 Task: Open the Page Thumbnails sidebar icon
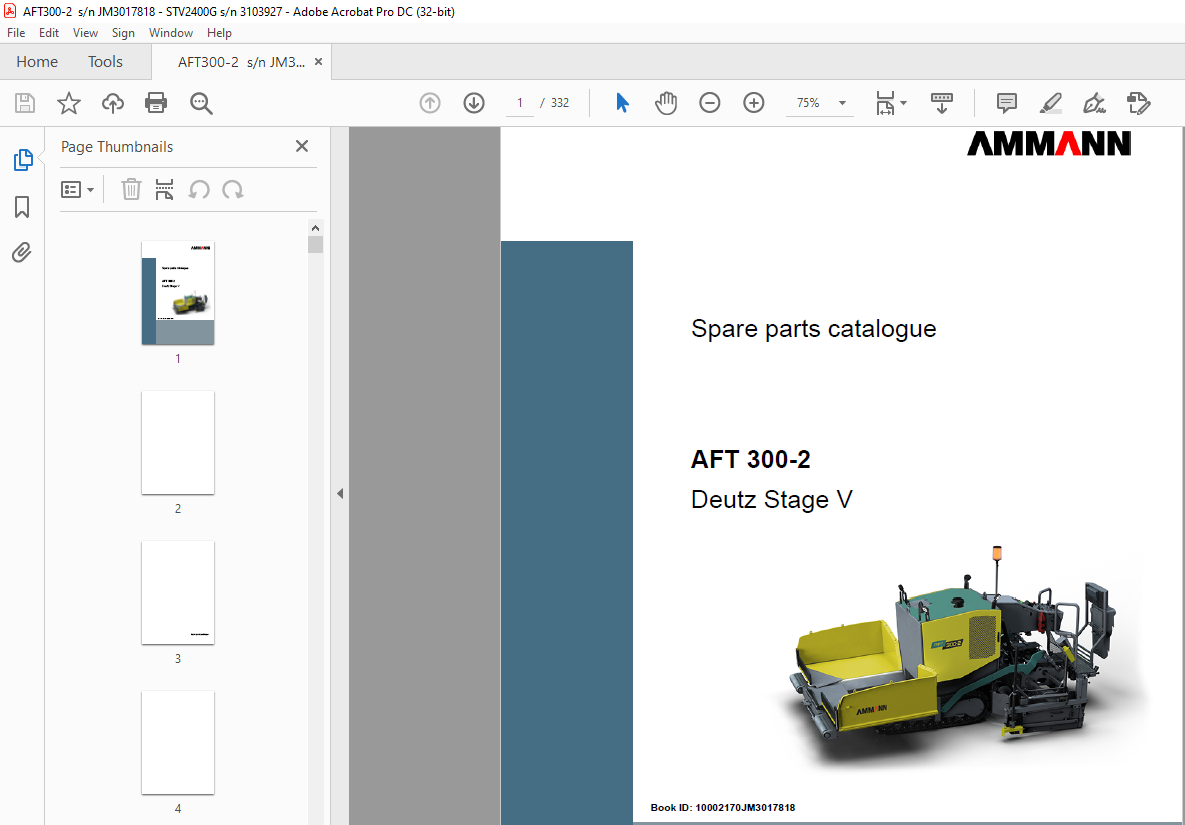23,160
